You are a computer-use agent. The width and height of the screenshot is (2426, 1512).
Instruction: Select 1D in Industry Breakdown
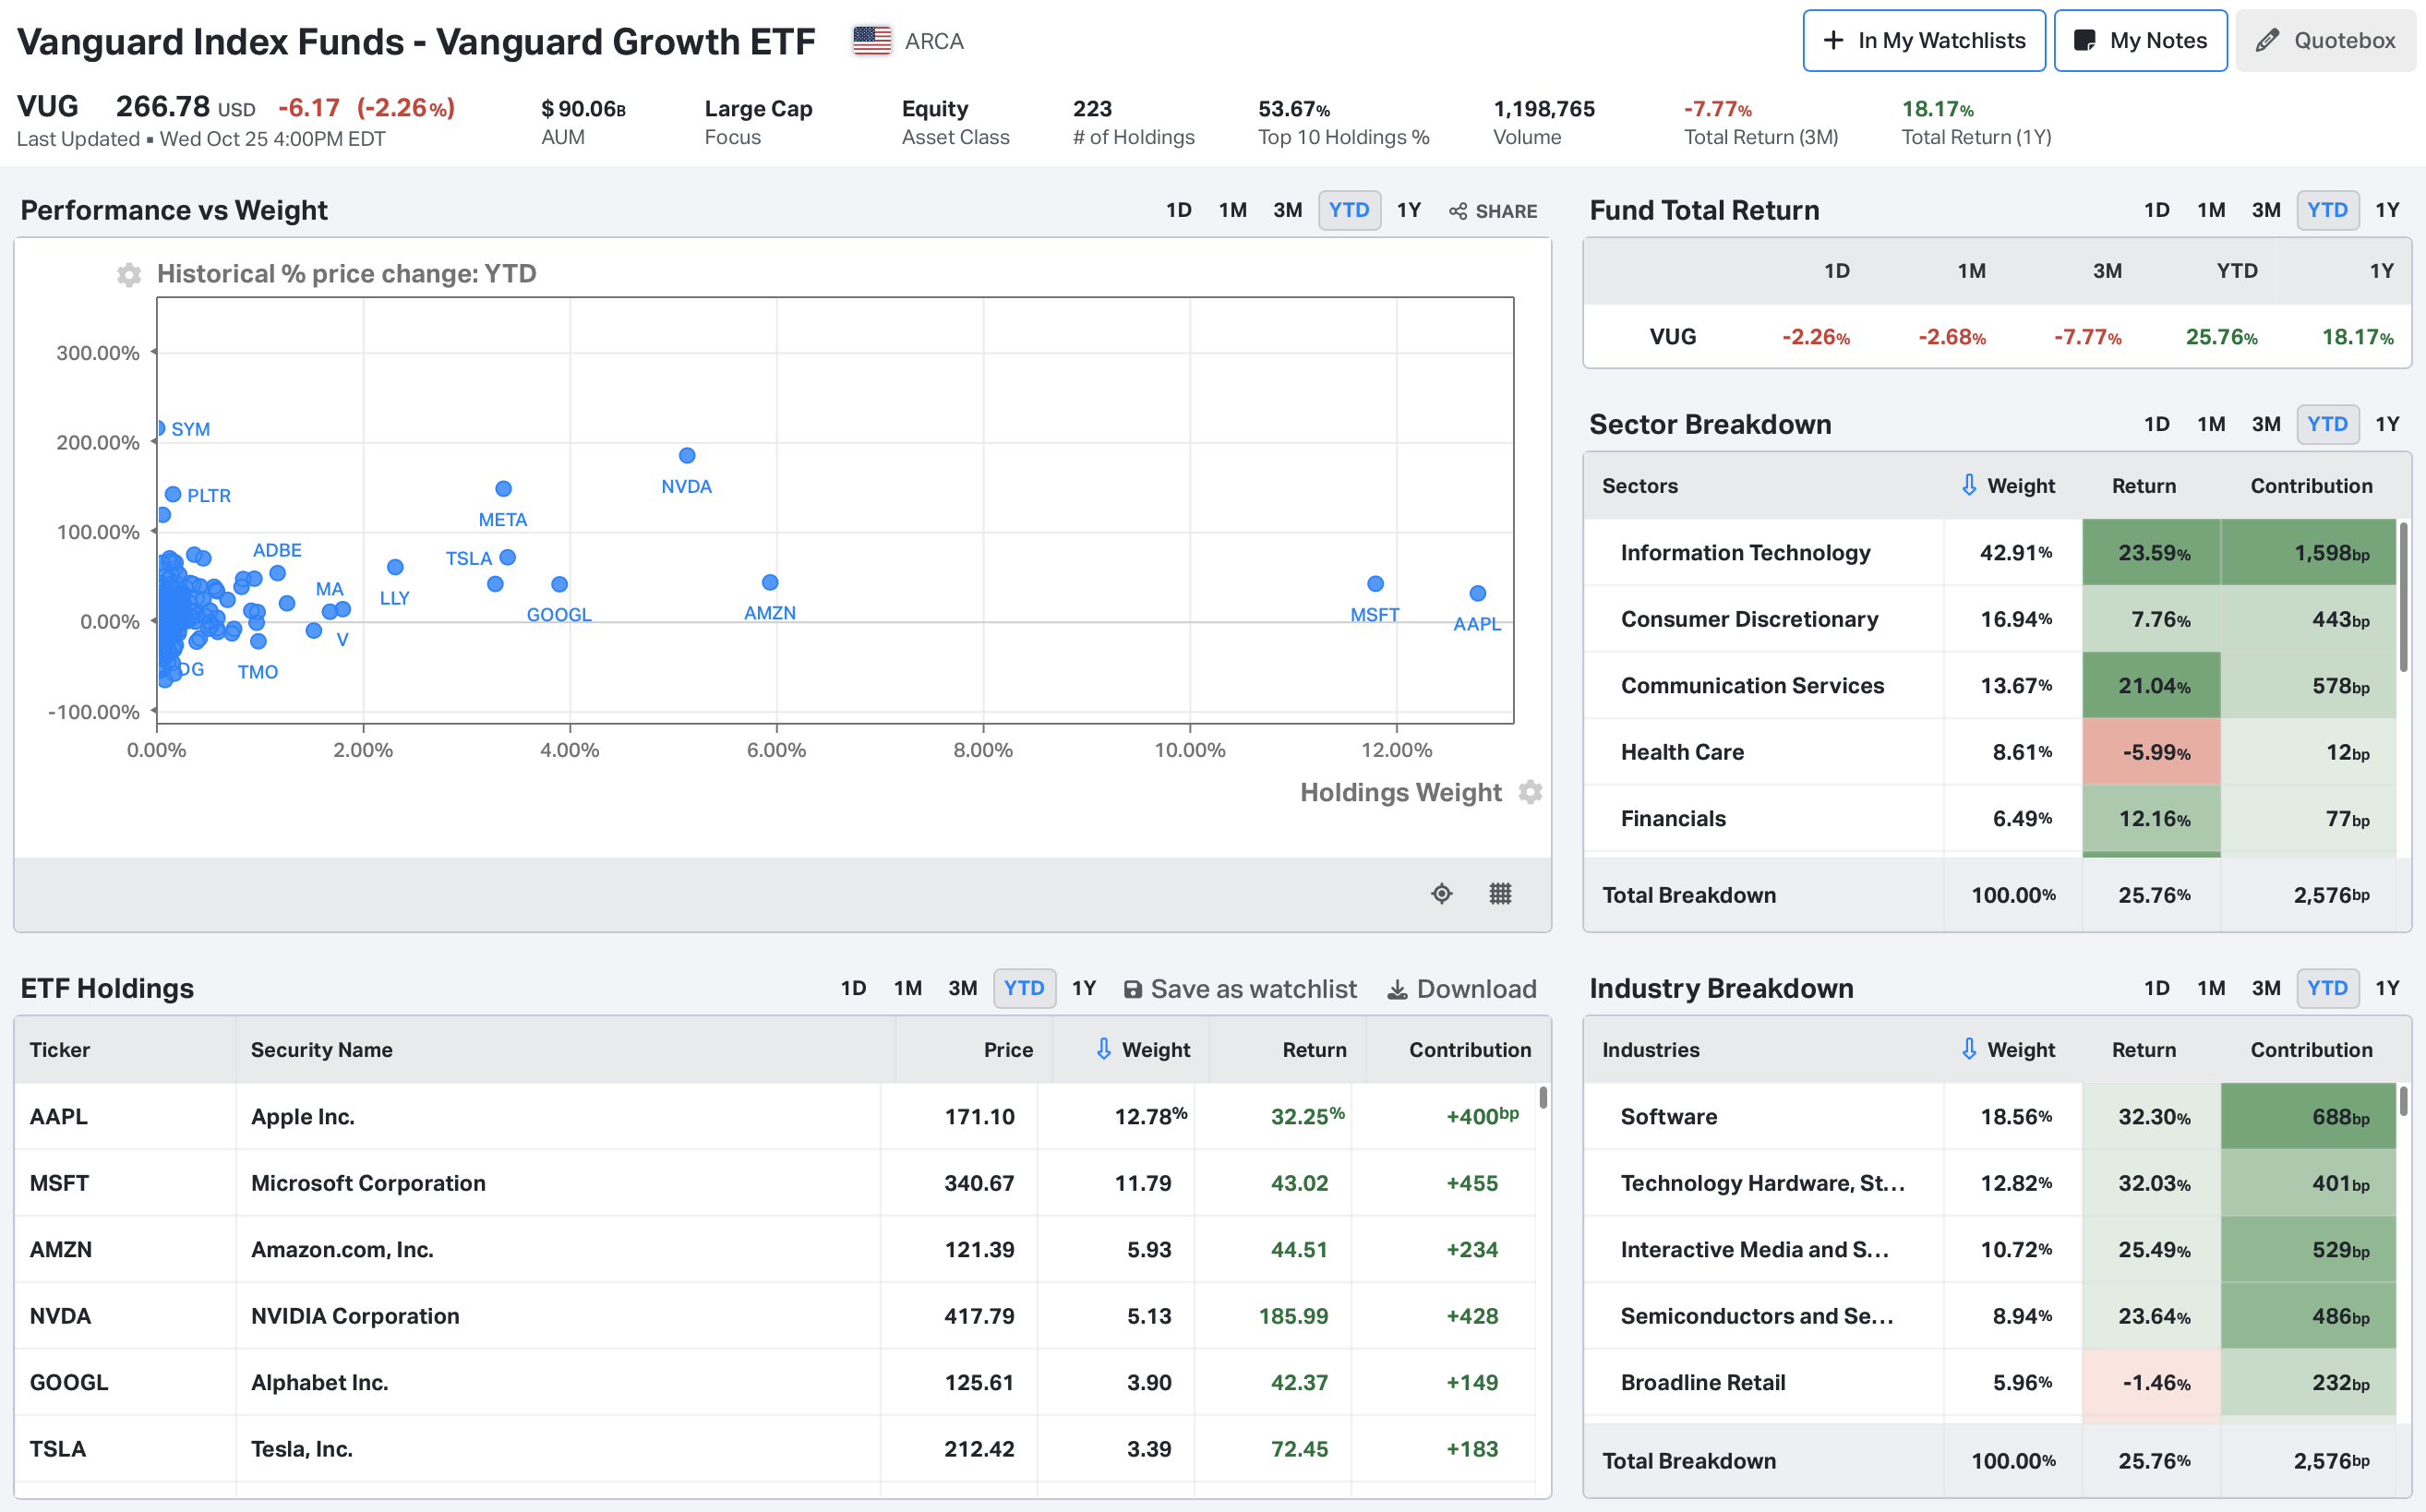(x=2156, y=988)
